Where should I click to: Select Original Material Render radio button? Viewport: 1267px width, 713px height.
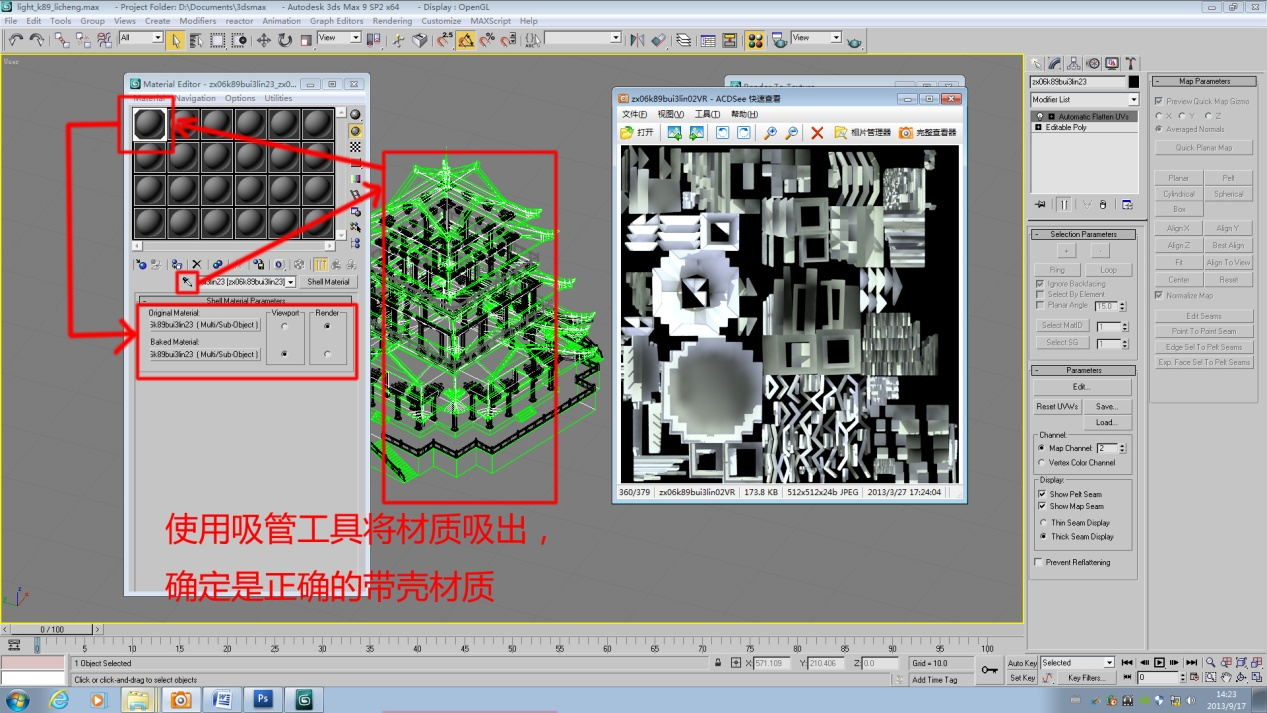click(327, 326)
